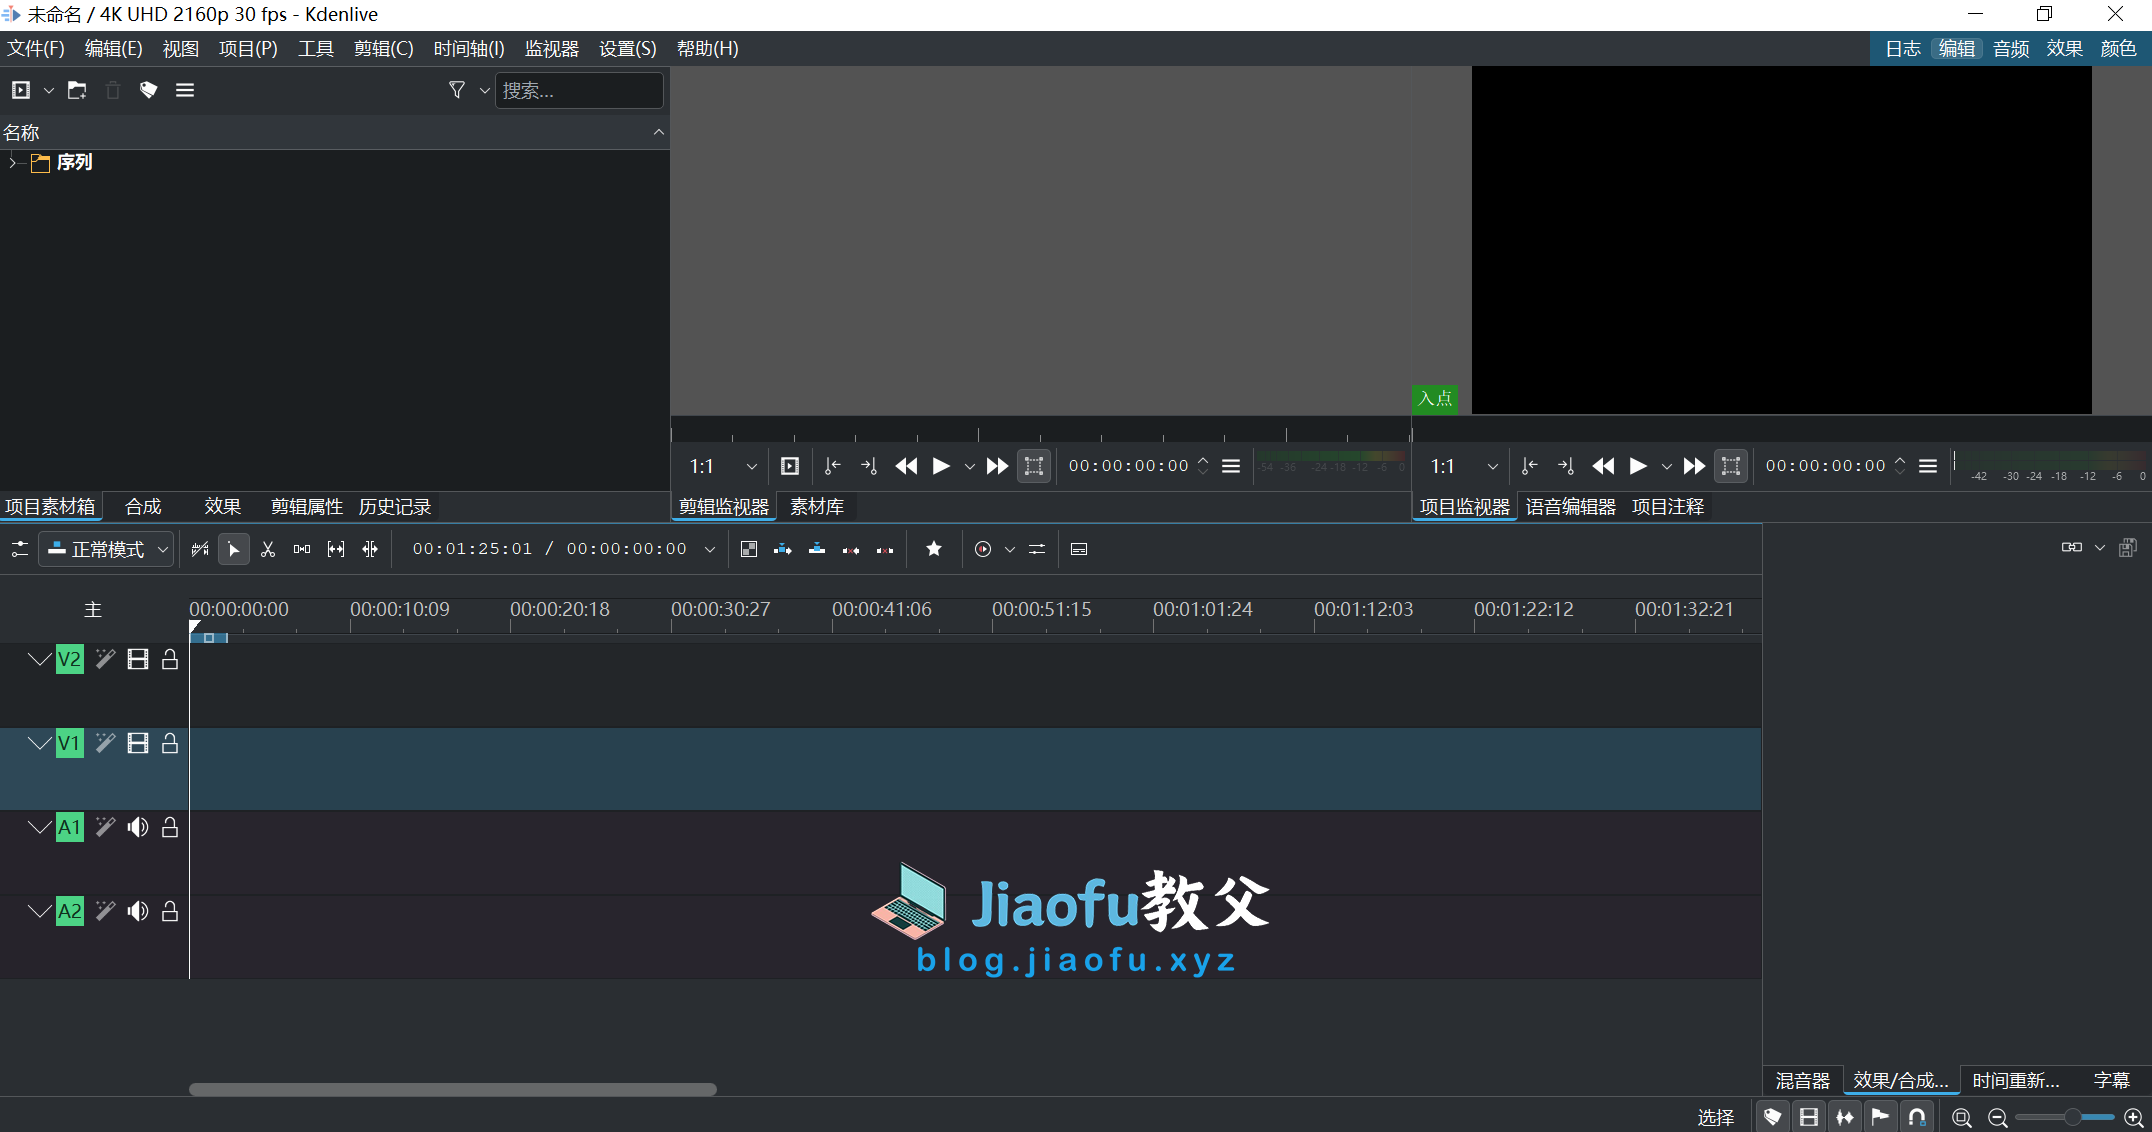Click the extract timeline zone icon
2152x1132 pixels.
[851, 549]
